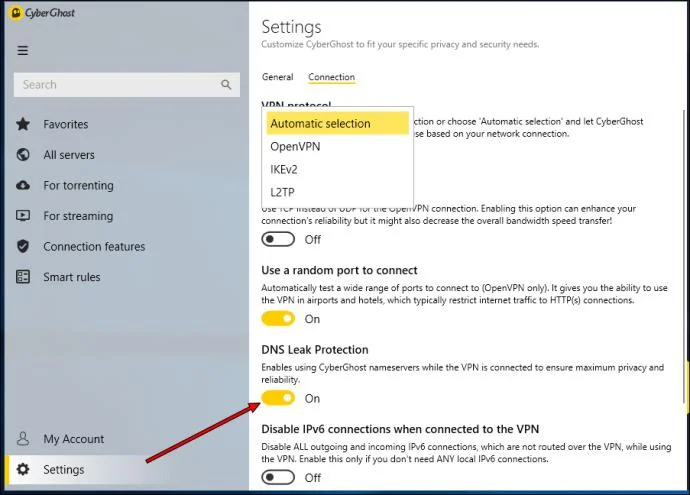Click the magnifier search icon
Image resolution: width=690 pixels, height=495 pixels.
pos(226,84)
